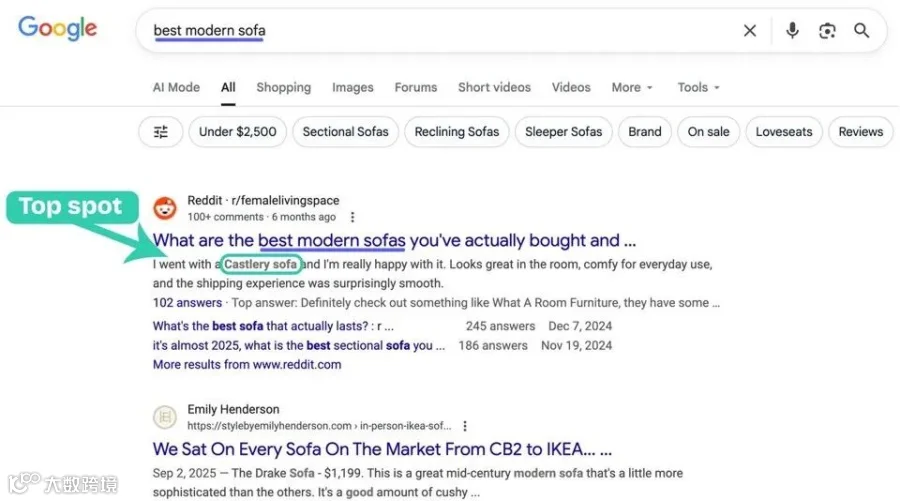Click More results from www.reddit.com
Viewport: 900px width, 501px height.
tap(247, 364)
